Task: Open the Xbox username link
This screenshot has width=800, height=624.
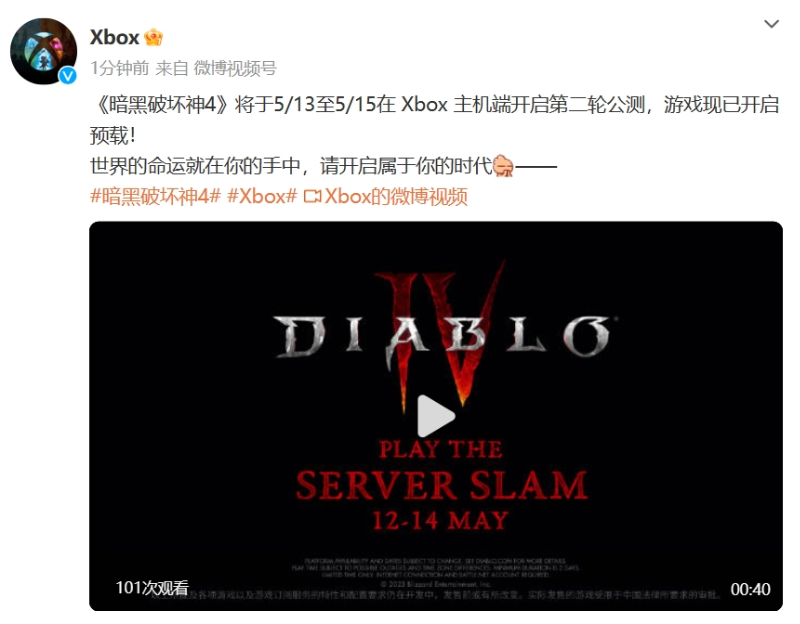Action: (x=114, y=37)
